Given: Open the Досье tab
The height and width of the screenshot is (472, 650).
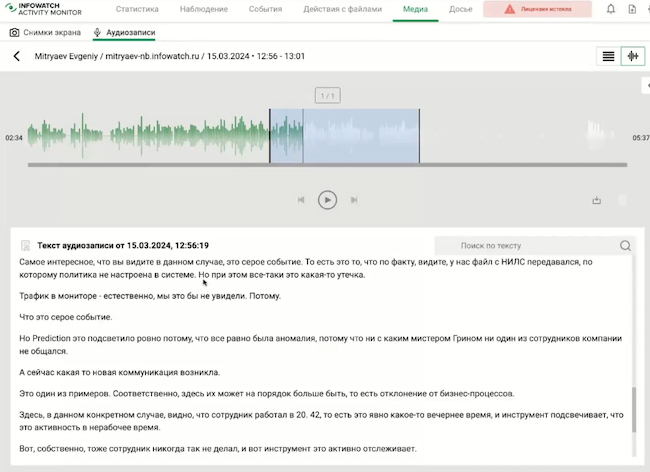Looking at the screenshot, I should 461,9.
